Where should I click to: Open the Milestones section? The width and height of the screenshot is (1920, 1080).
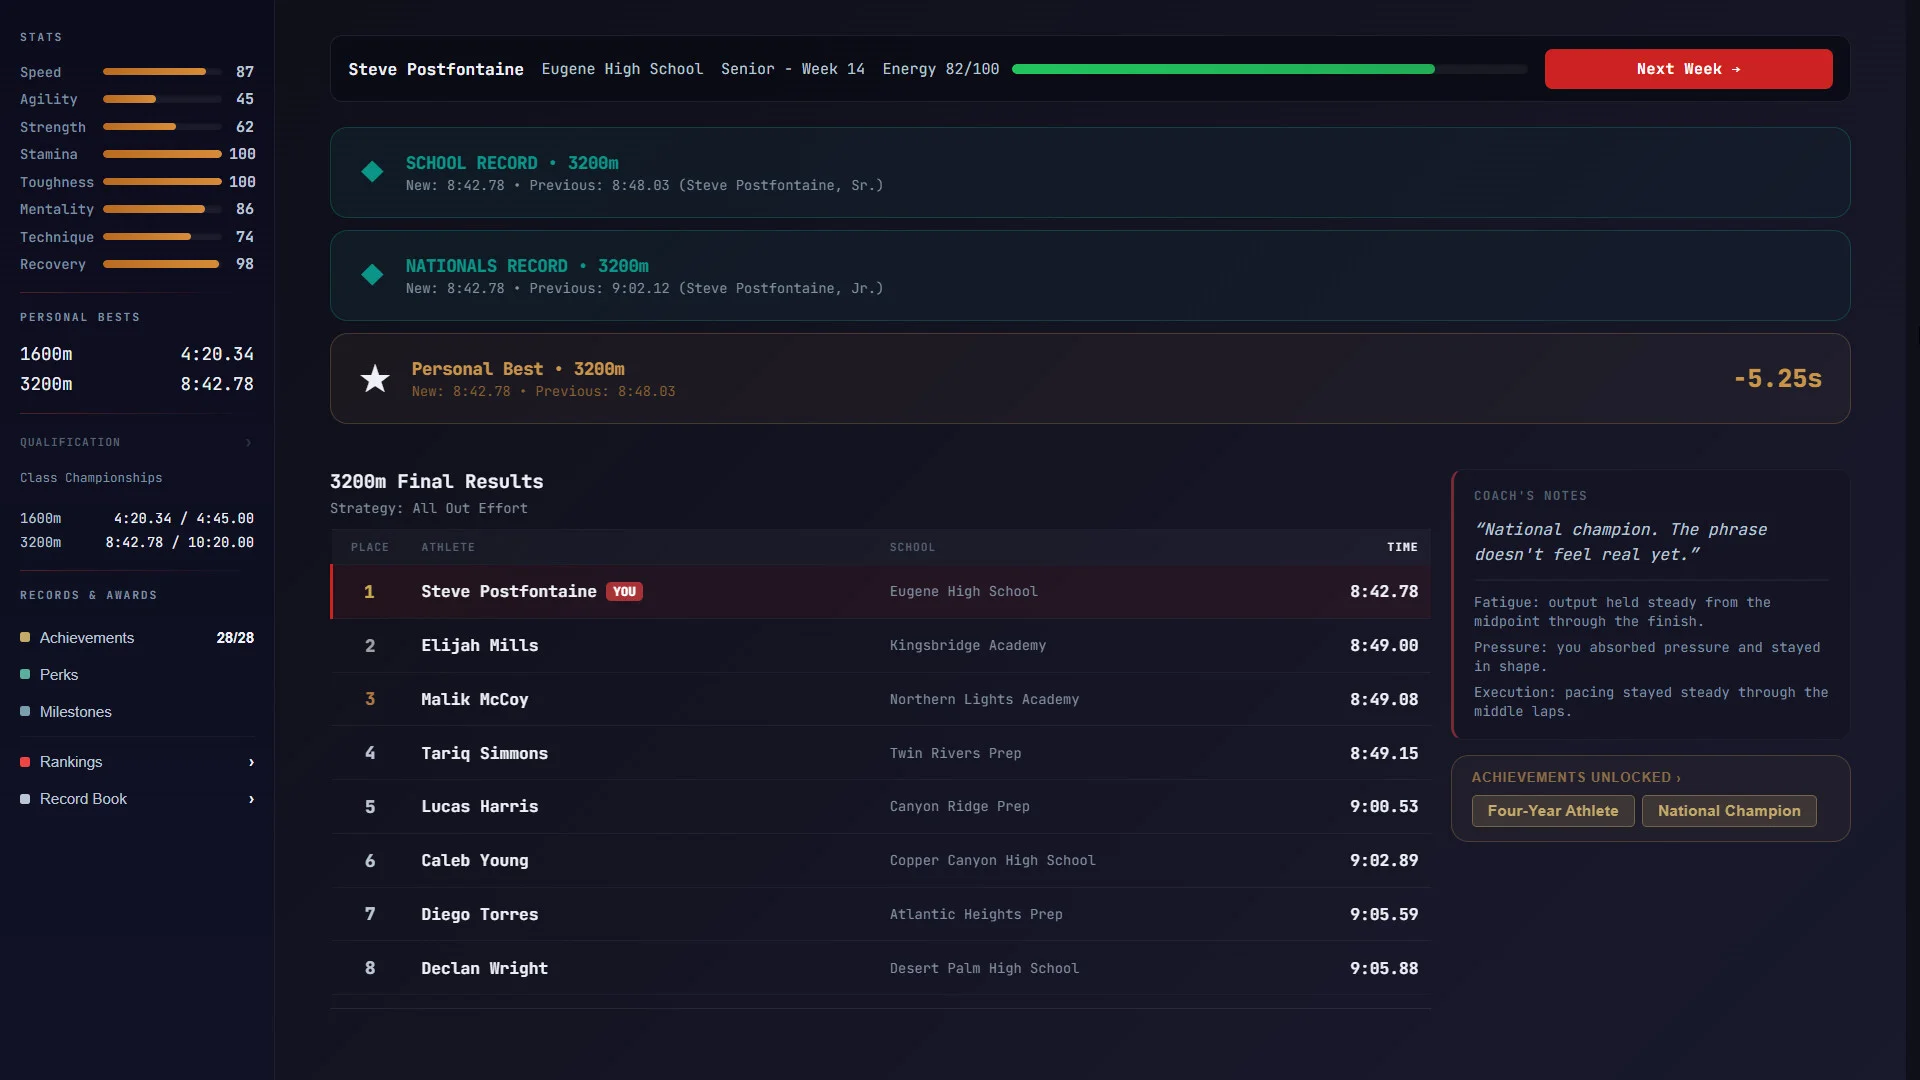click(137, 712)
